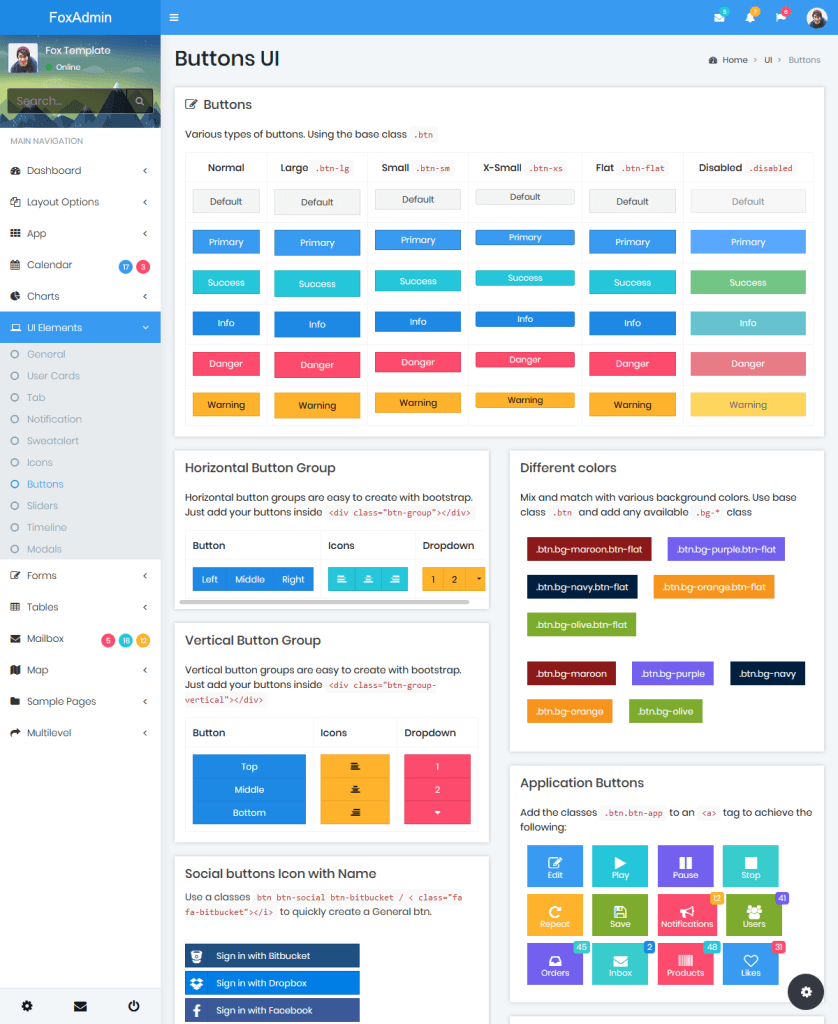Open the Inbox application button

point(620,963)
